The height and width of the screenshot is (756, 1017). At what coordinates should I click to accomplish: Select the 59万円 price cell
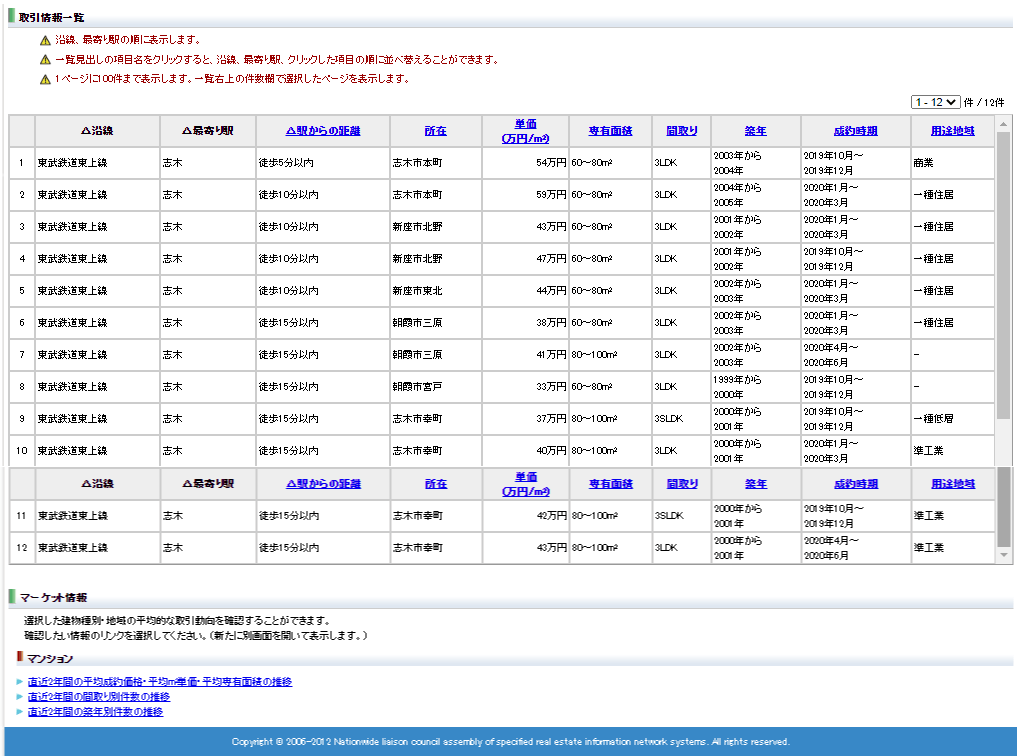pos(525,195)
